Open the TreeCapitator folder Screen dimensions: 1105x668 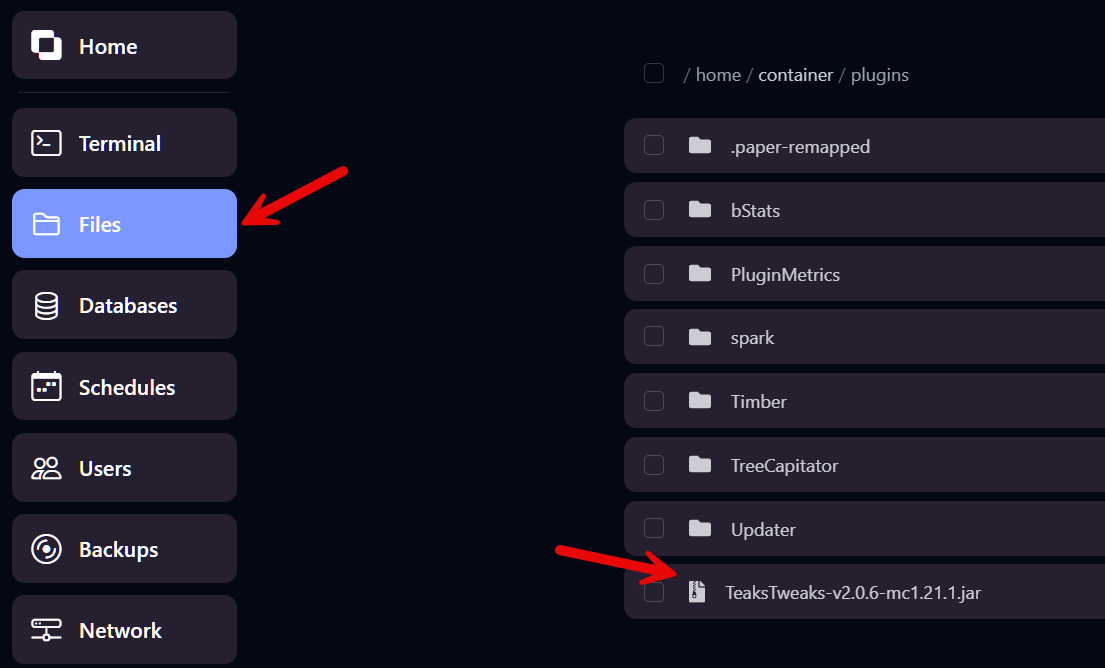[x=785, y=465]
